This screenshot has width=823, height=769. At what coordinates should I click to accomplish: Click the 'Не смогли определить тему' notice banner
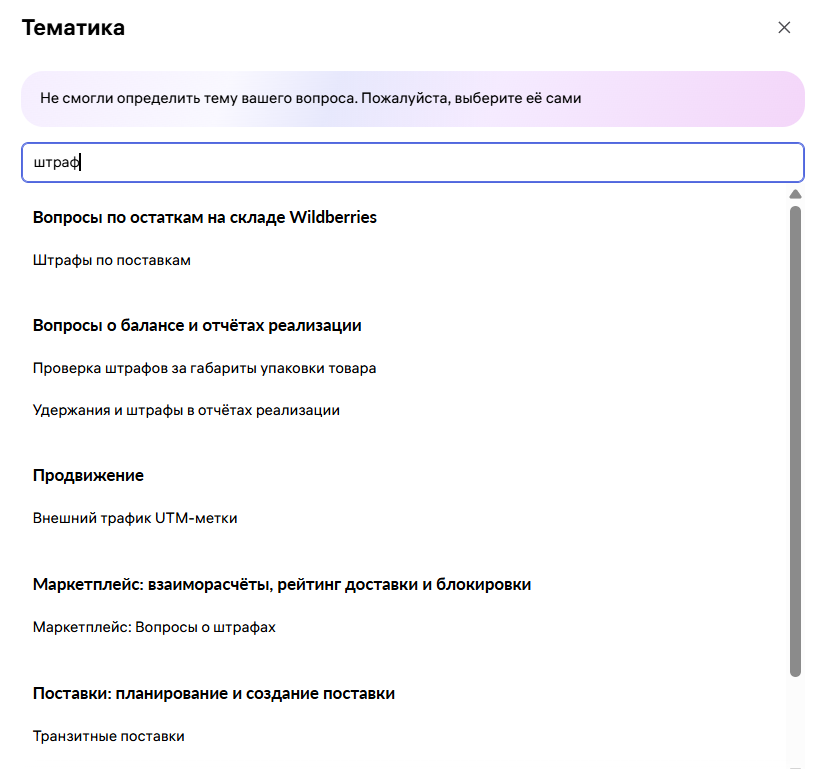pyautogui.click(x=413, y=99)
